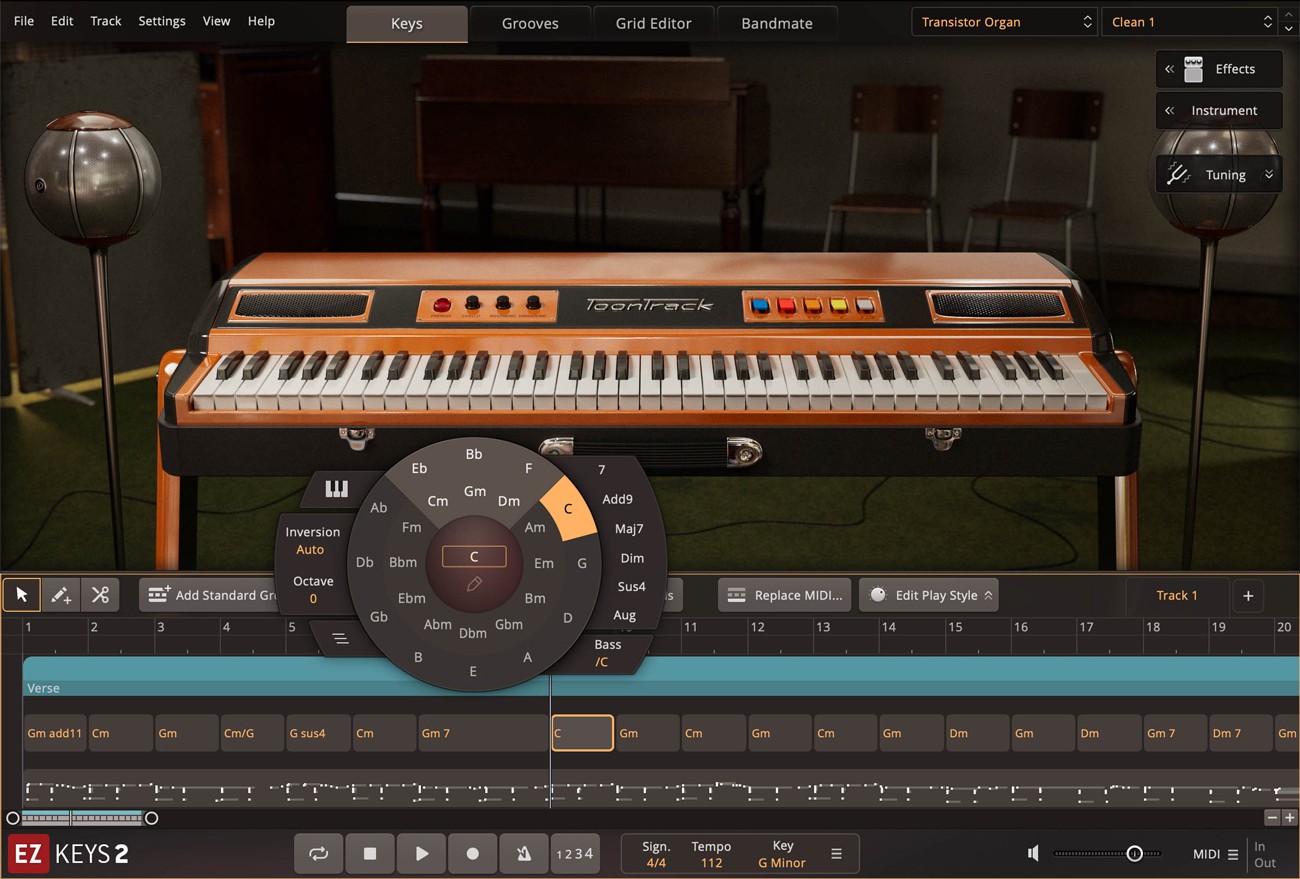Add a new track with the plus button
Image resolution: width=1300 pixels, height=879 pixels.
click(x=1248, y=595)
